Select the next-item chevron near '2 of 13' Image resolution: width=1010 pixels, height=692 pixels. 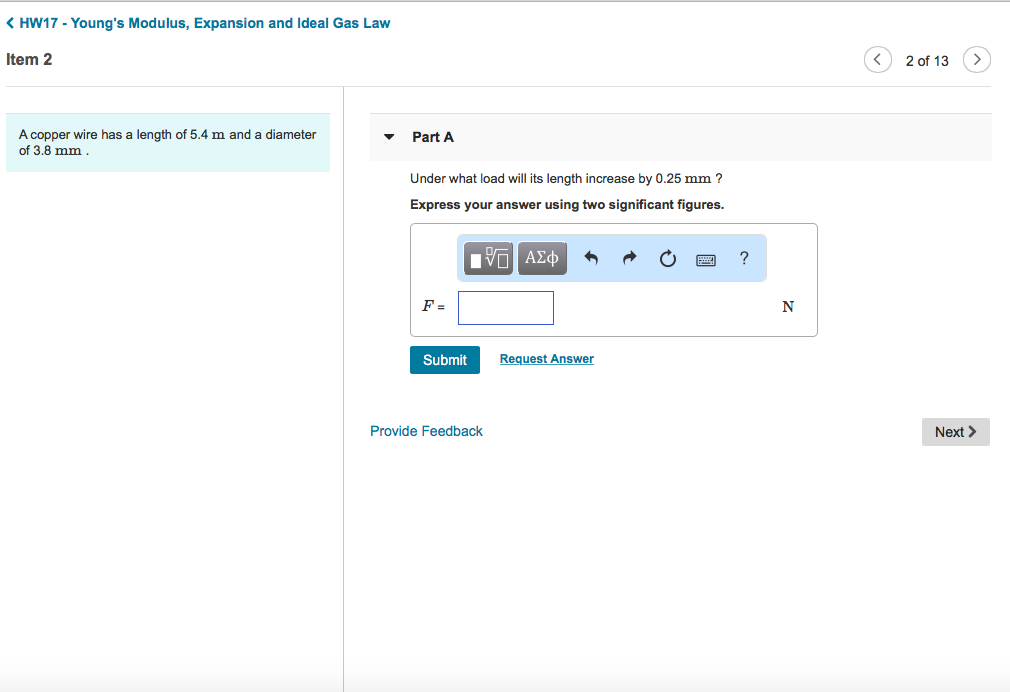tap(977, 59)
